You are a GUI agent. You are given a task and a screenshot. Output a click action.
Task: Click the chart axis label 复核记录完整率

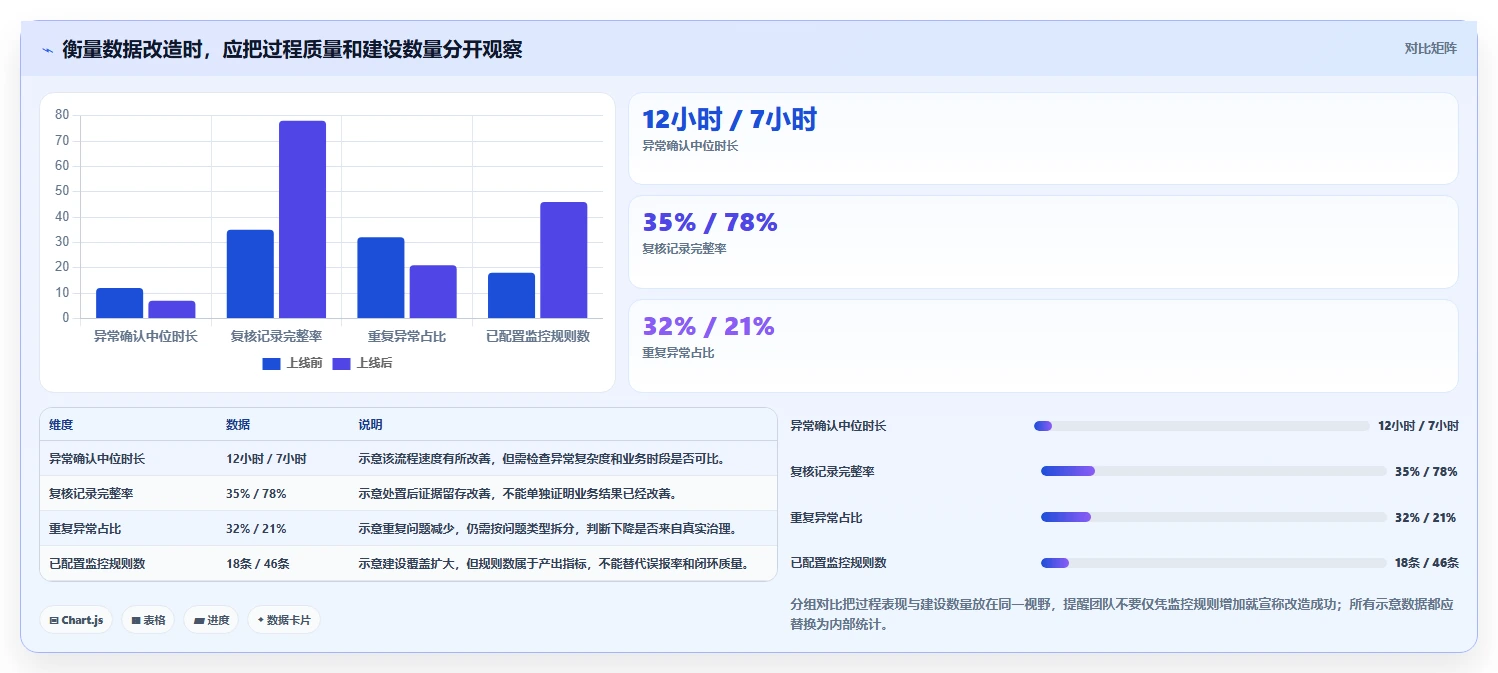click(x=276, y=336)
